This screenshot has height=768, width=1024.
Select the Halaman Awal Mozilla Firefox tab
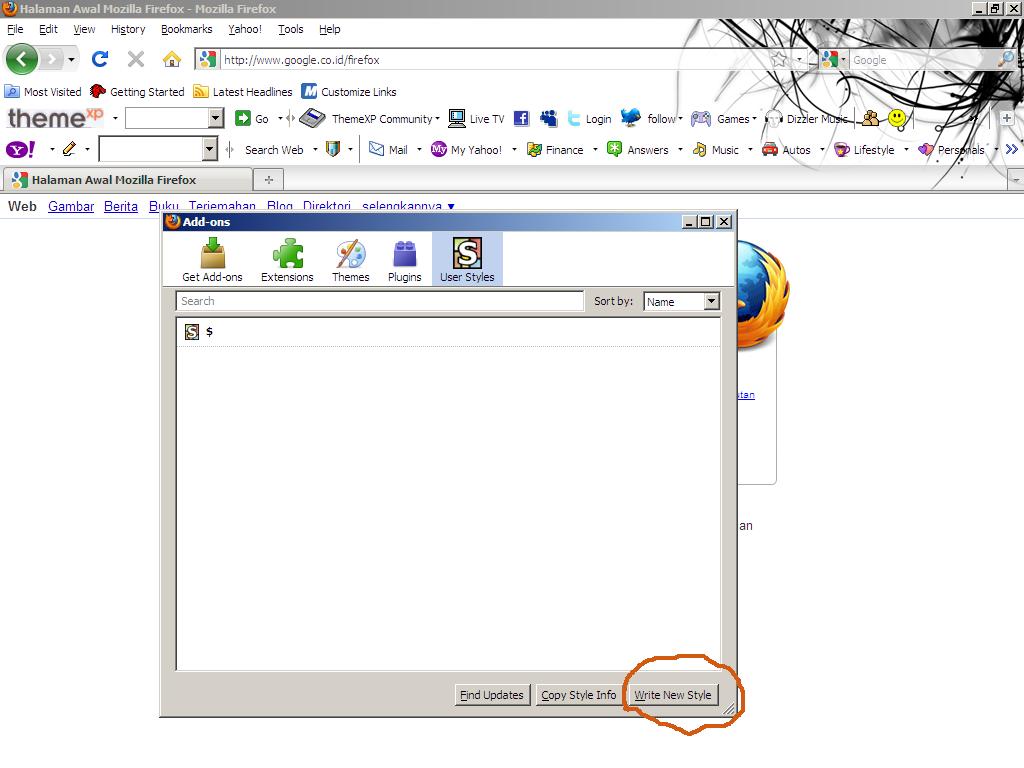(127, 179)
